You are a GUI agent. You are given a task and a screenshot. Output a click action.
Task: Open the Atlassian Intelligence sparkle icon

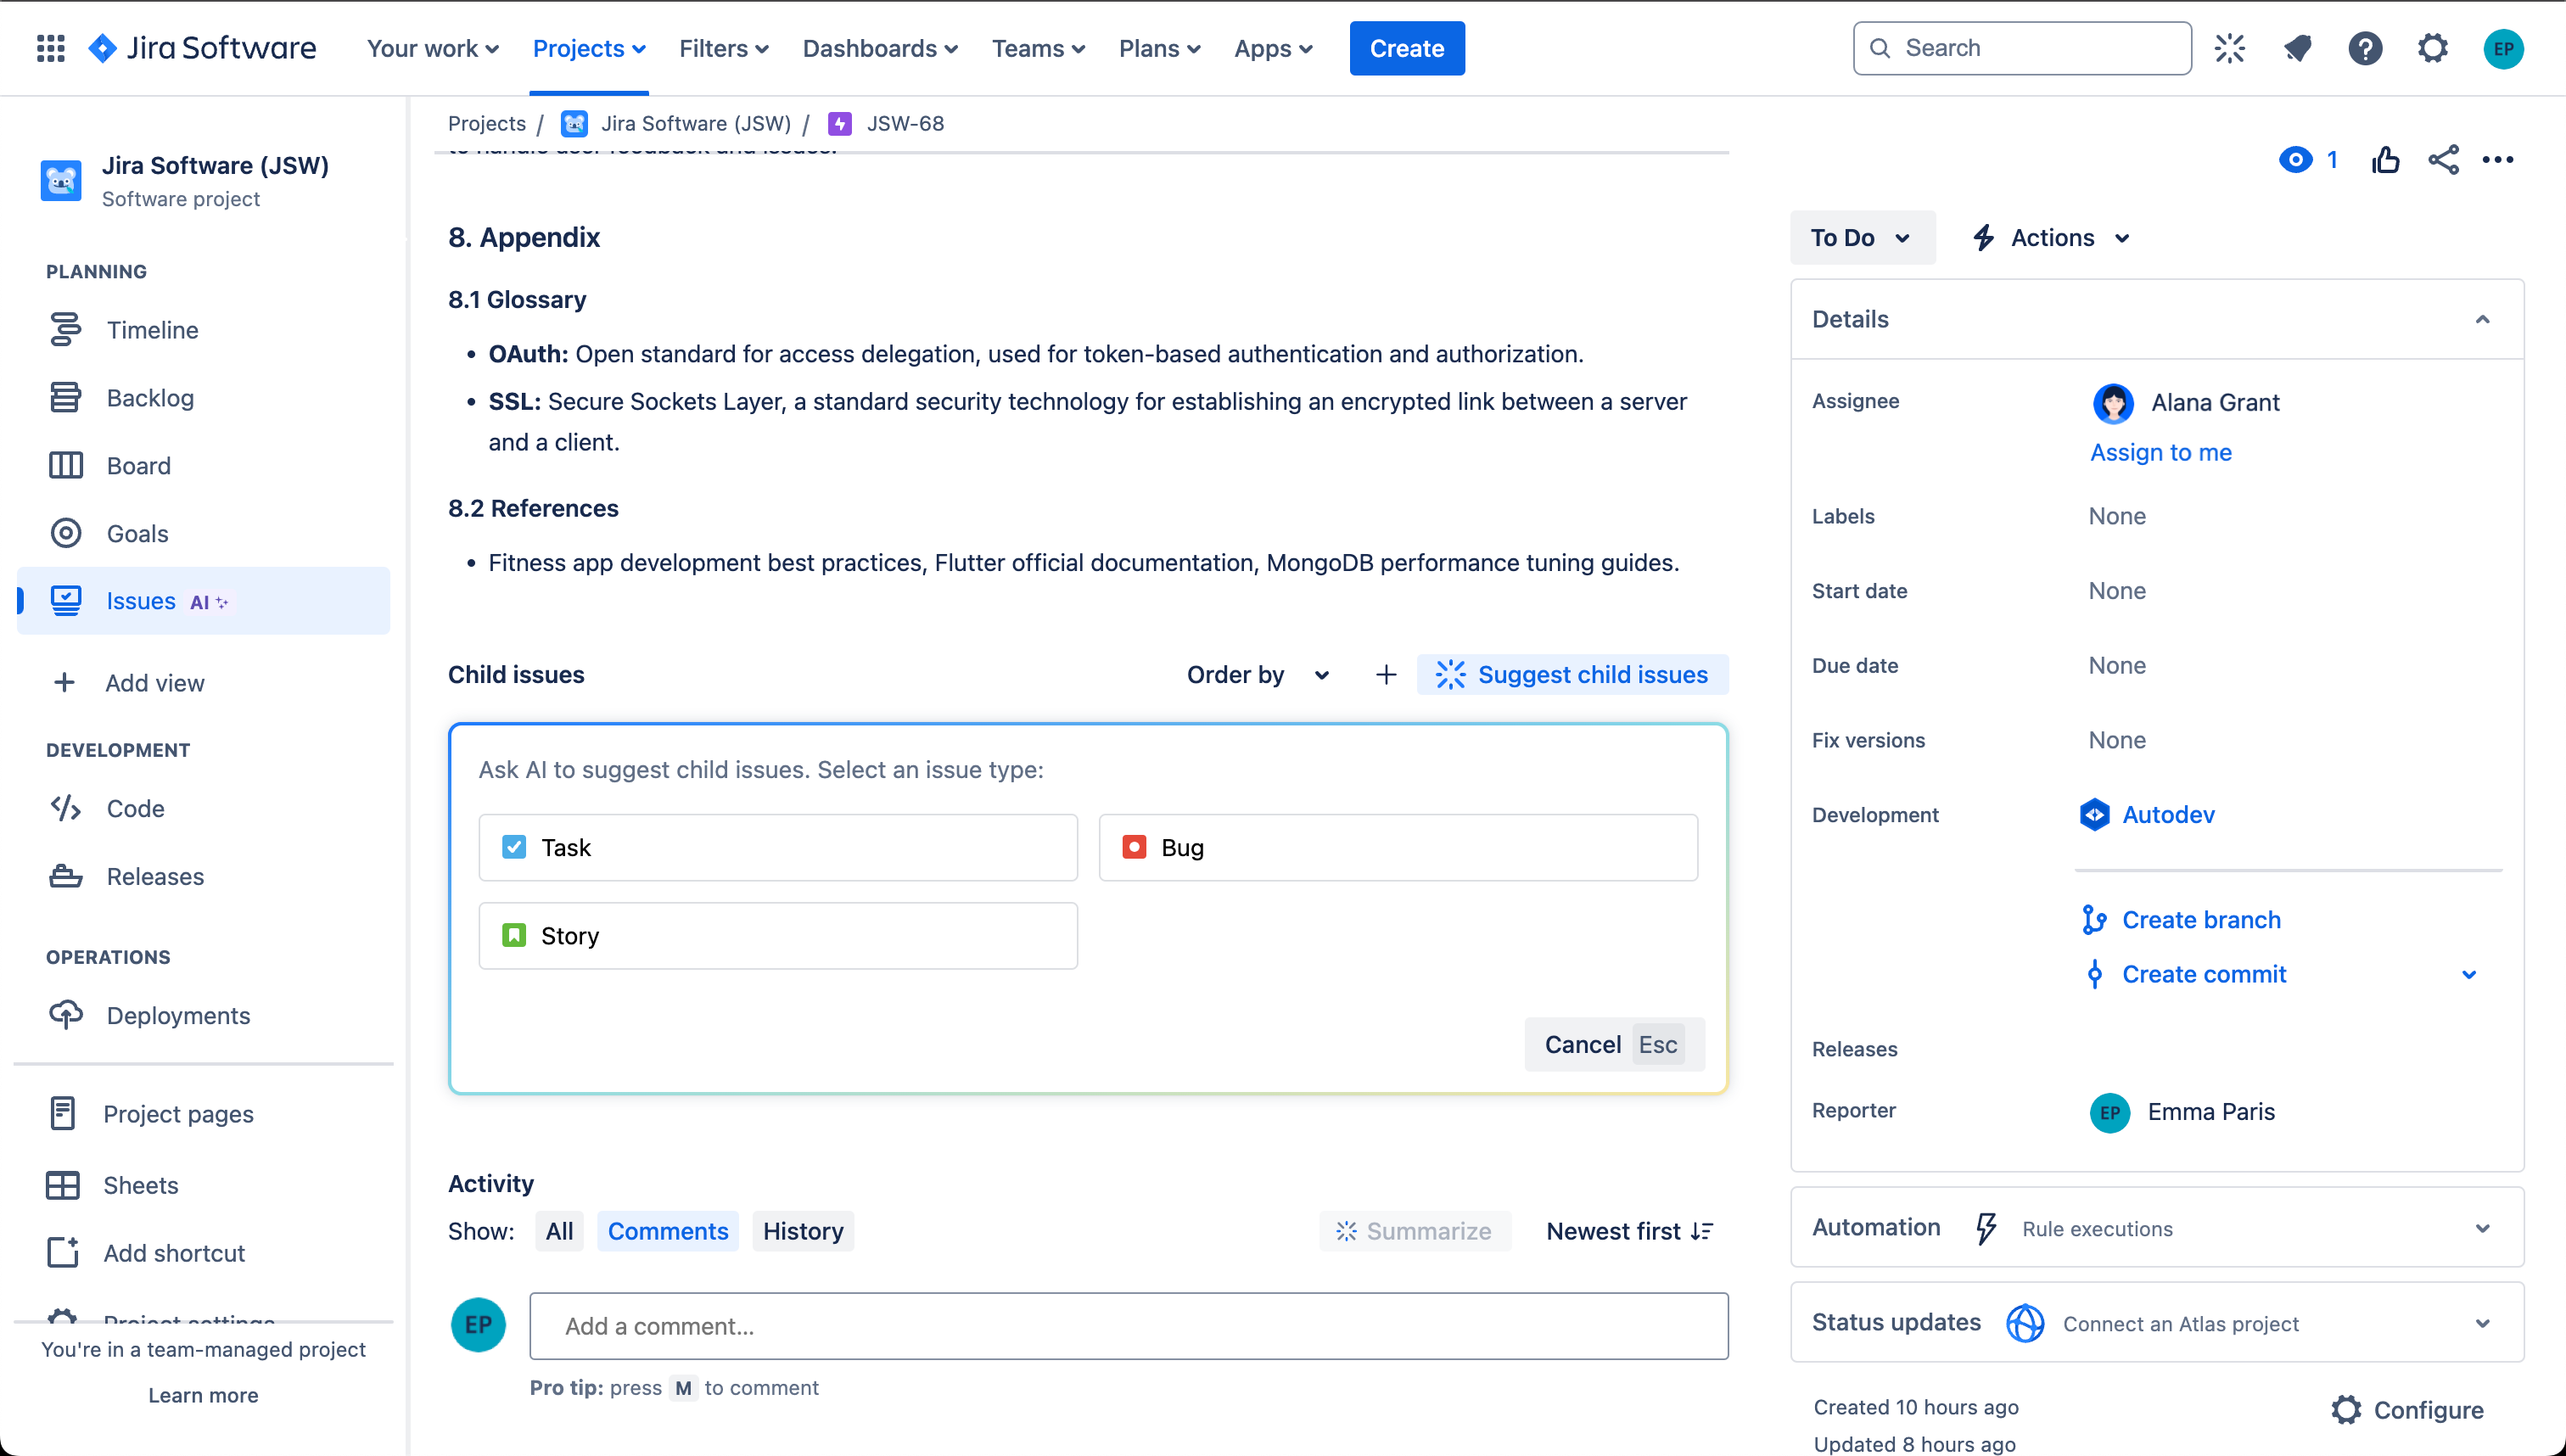2229,48
